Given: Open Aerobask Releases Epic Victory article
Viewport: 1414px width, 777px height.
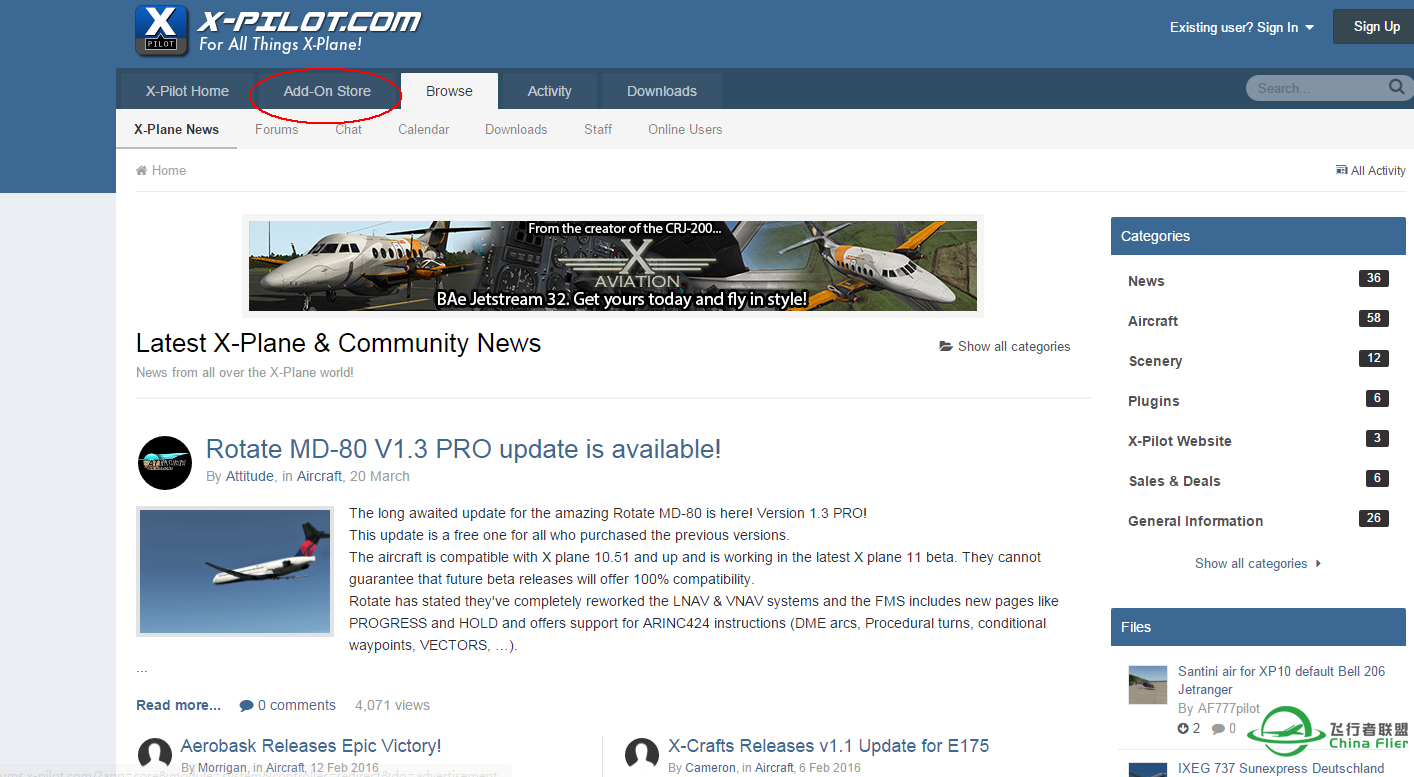Looking at the screenshot, I should pyautogui.click(x=311, y=746).
